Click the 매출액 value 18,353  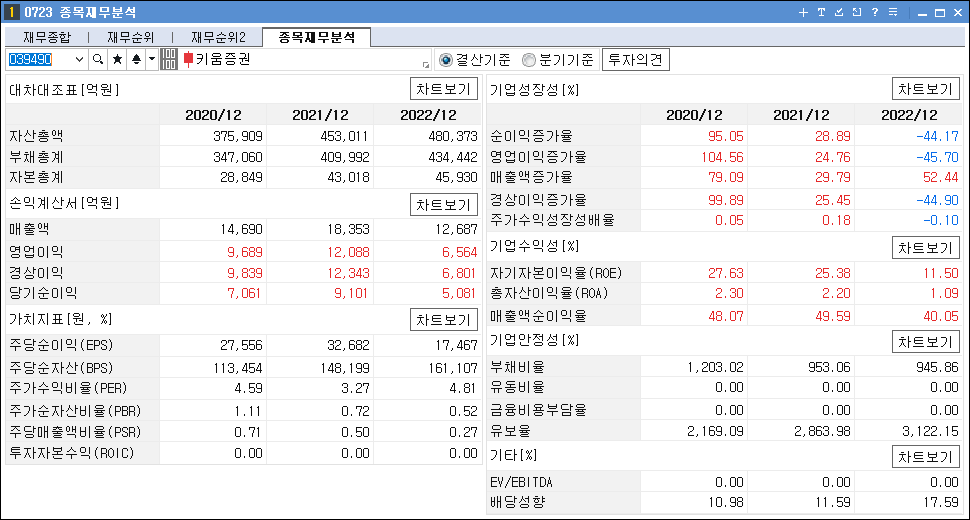pos(348,229)
